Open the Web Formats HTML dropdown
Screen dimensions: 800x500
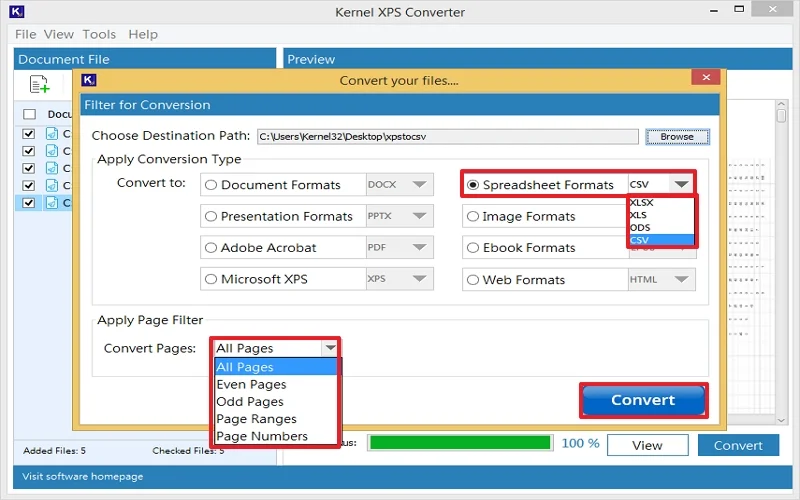[682, 280]
